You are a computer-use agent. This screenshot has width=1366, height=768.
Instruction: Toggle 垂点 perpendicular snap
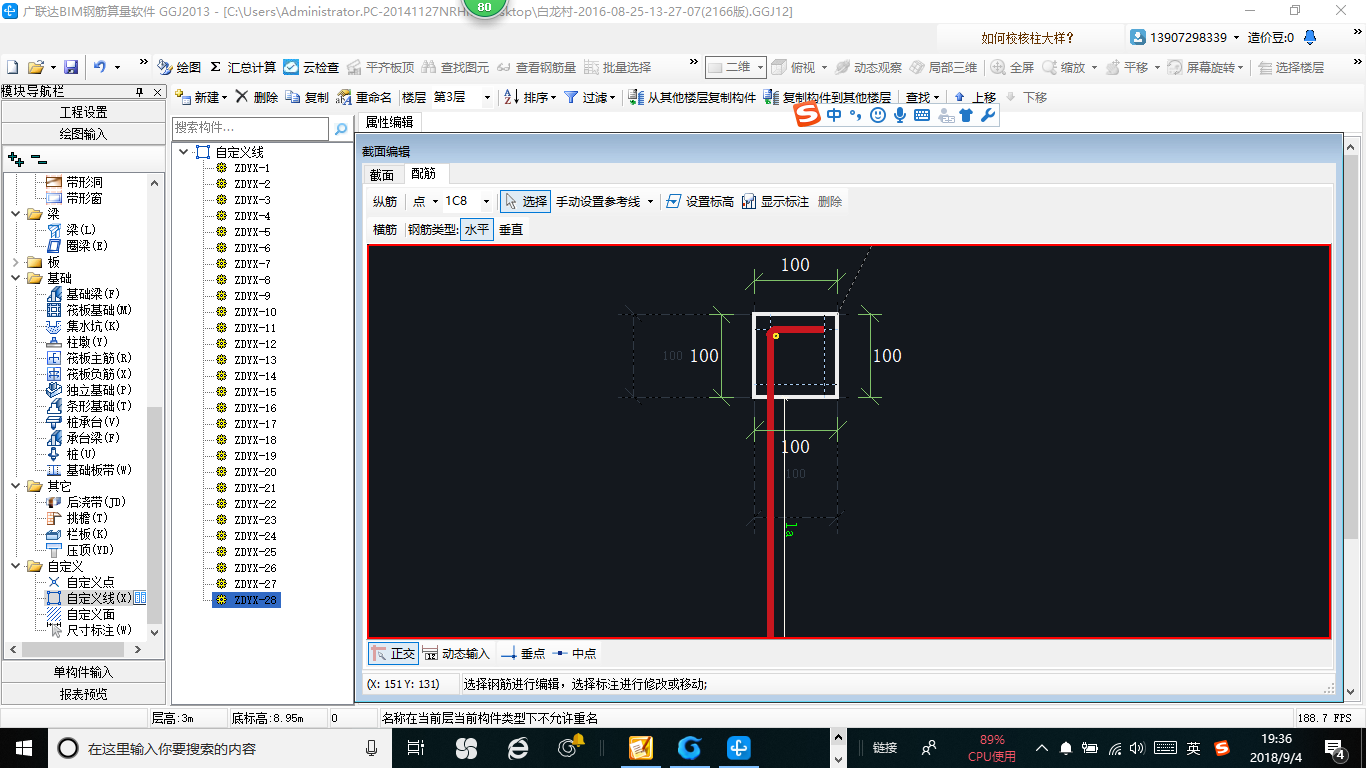[523, 653]
